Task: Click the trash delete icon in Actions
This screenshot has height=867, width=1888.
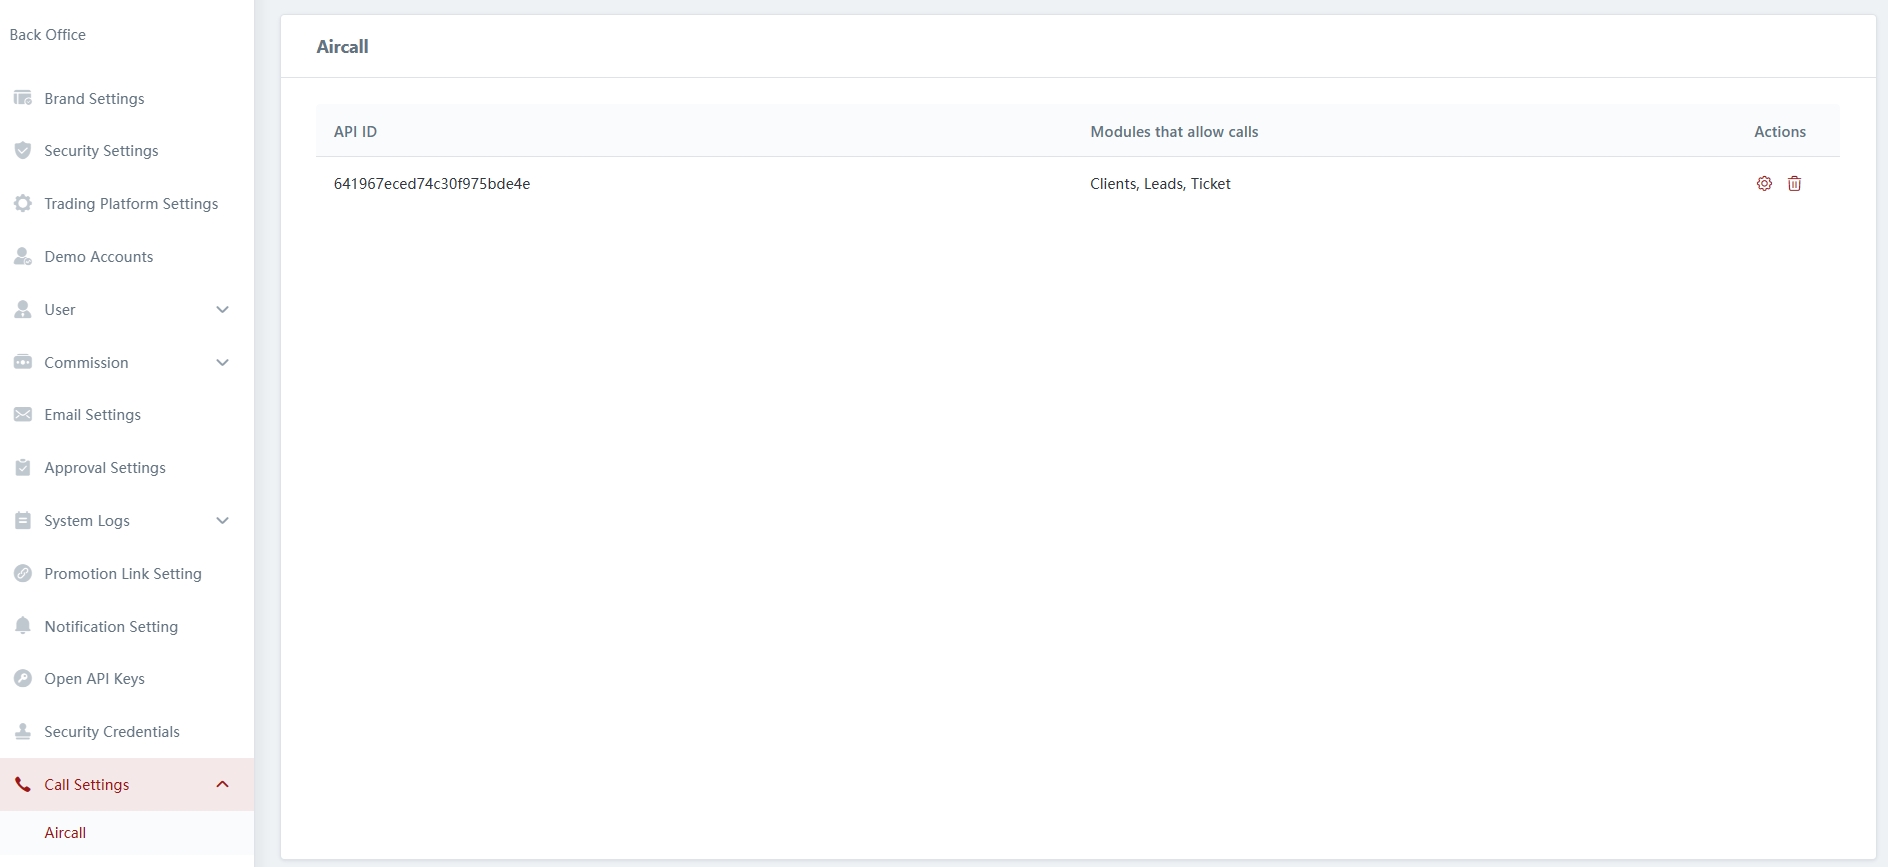Action: pyautogui.click(x=1794, y=184)
